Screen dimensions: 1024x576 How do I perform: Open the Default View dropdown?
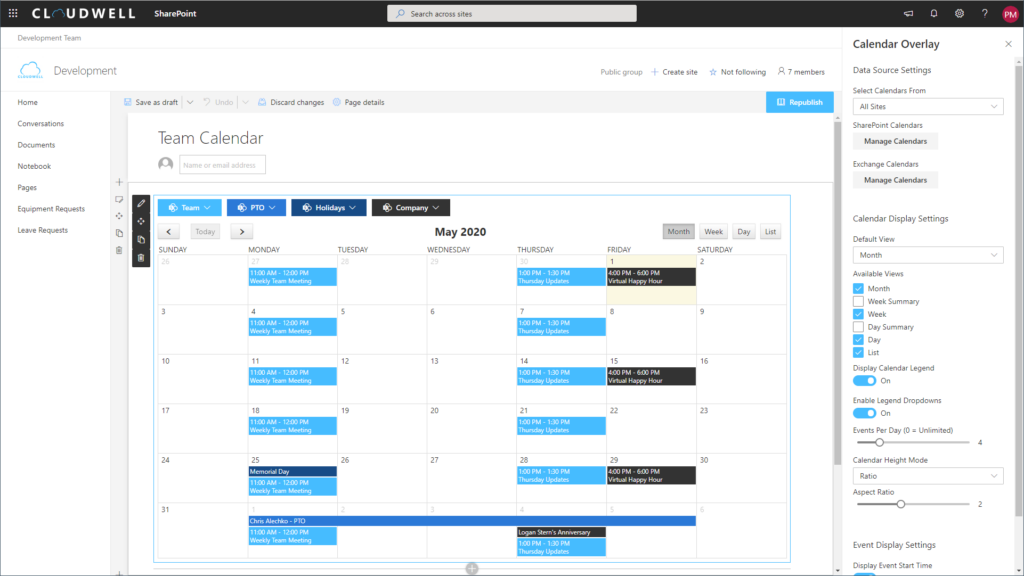pos(928,255)
